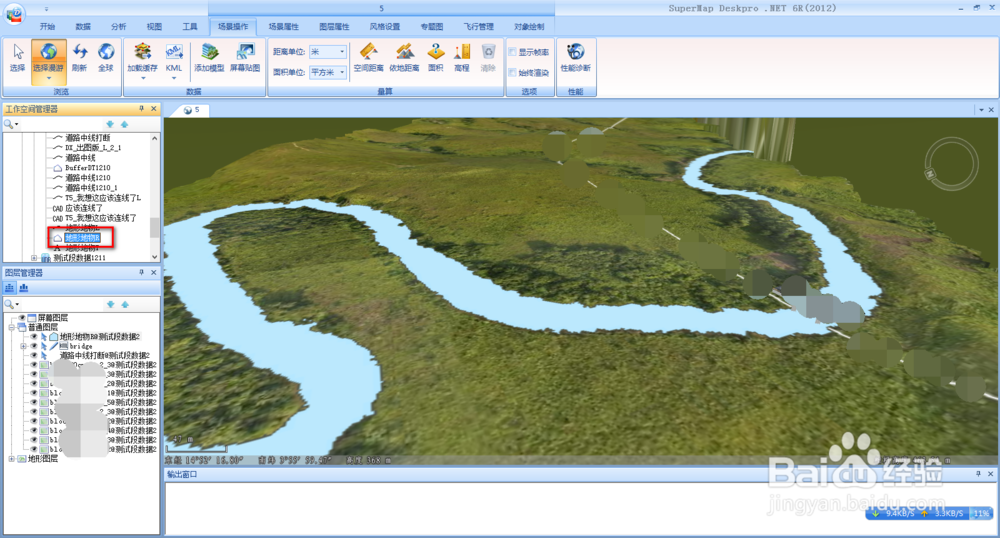Select the 道路中线打断 dataset in workspace tree
Image resolution: width=1000 pixels, height=538 pixels.
pyautogui.click(x=87, y=138)
